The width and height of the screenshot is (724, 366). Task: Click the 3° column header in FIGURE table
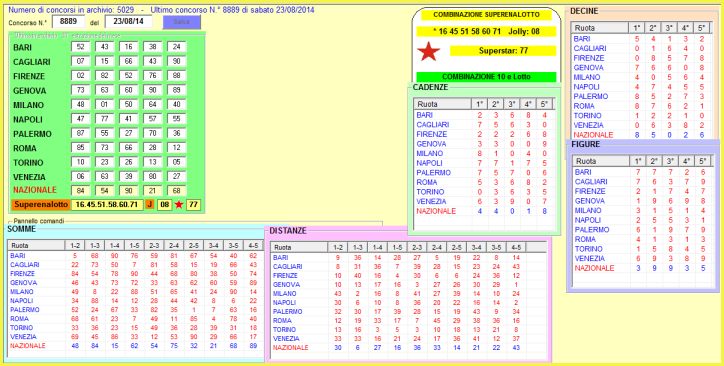[670, 162]
